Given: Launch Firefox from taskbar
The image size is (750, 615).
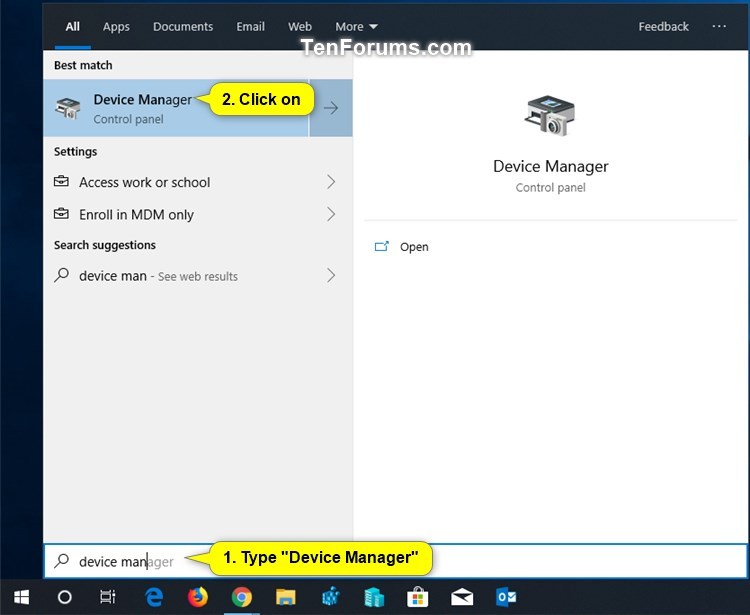Looking at the screenshot, I should click(198, 597).
